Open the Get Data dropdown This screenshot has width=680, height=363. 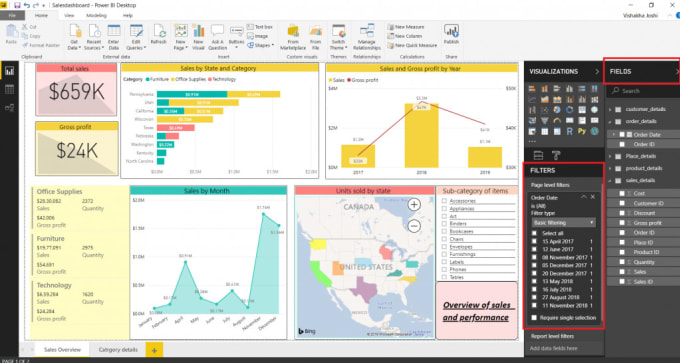(75, 37)
